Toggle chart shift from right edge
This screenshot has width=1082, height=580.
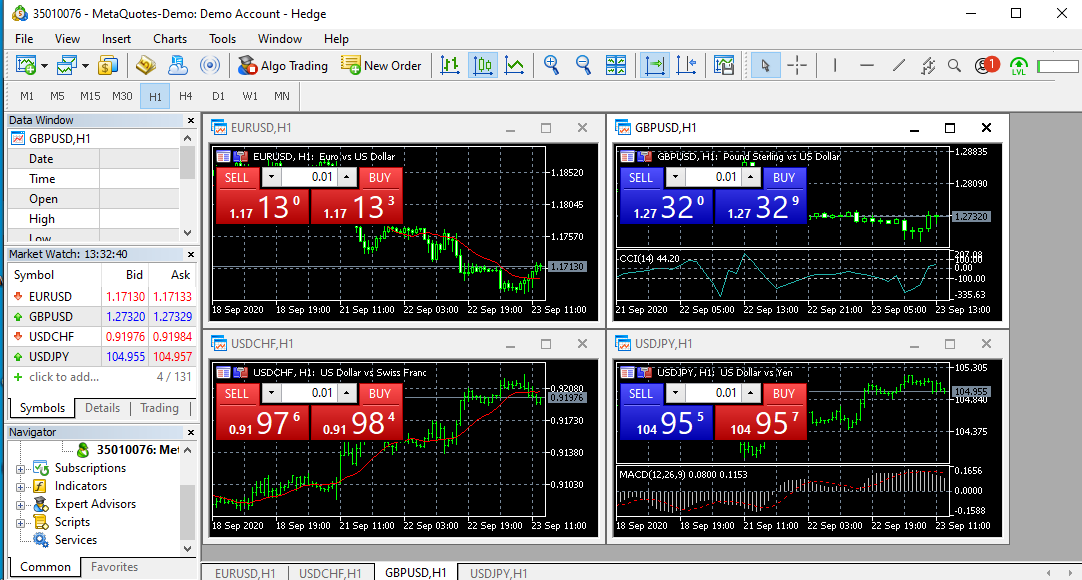tap(686, 66)
